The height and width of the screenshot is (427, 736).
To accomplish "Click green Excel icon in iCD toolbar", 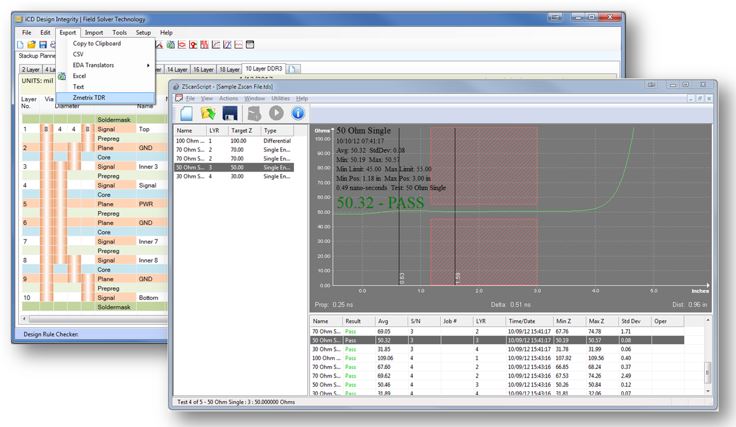I will (x=170, y=45).
